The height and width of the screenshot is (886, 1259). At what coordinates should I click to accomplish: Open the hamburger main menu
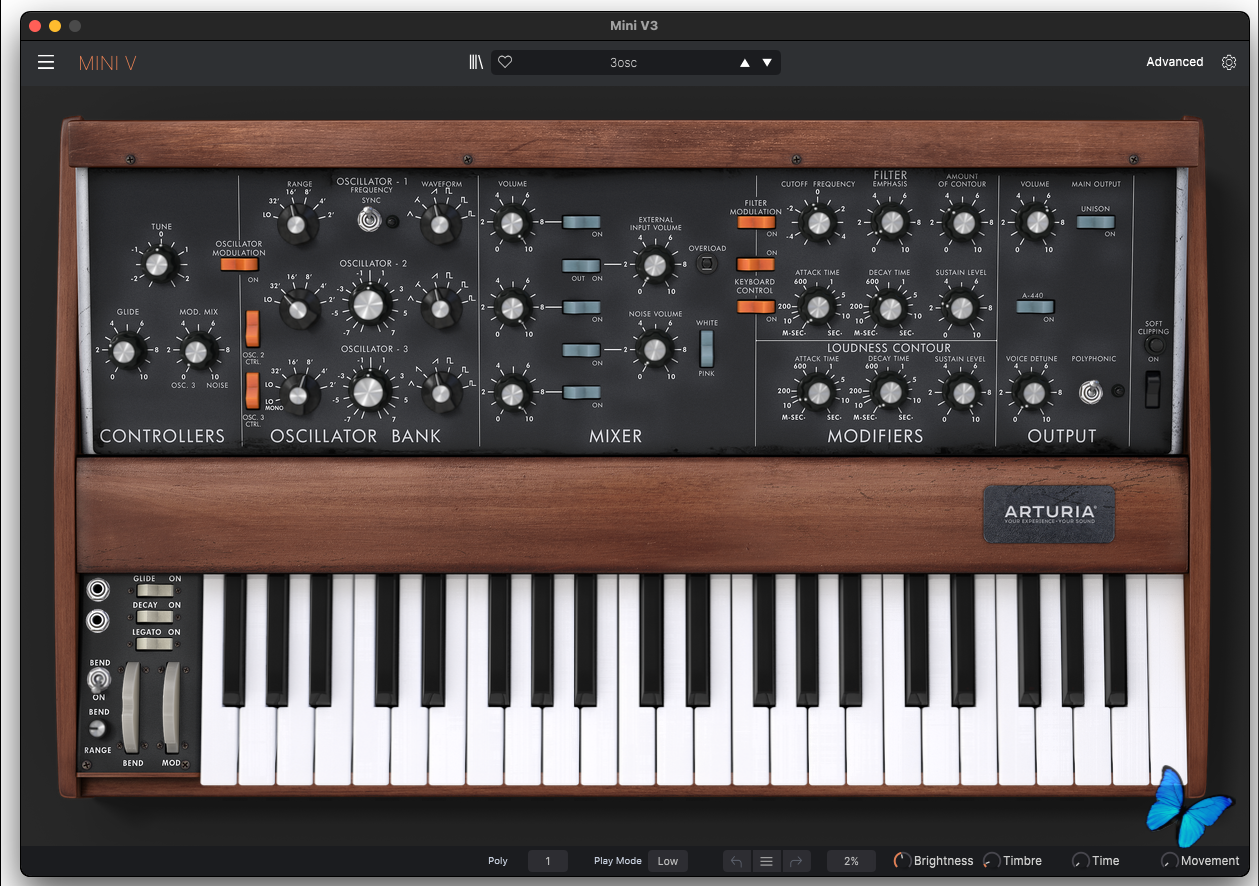(x=46, y=63)
